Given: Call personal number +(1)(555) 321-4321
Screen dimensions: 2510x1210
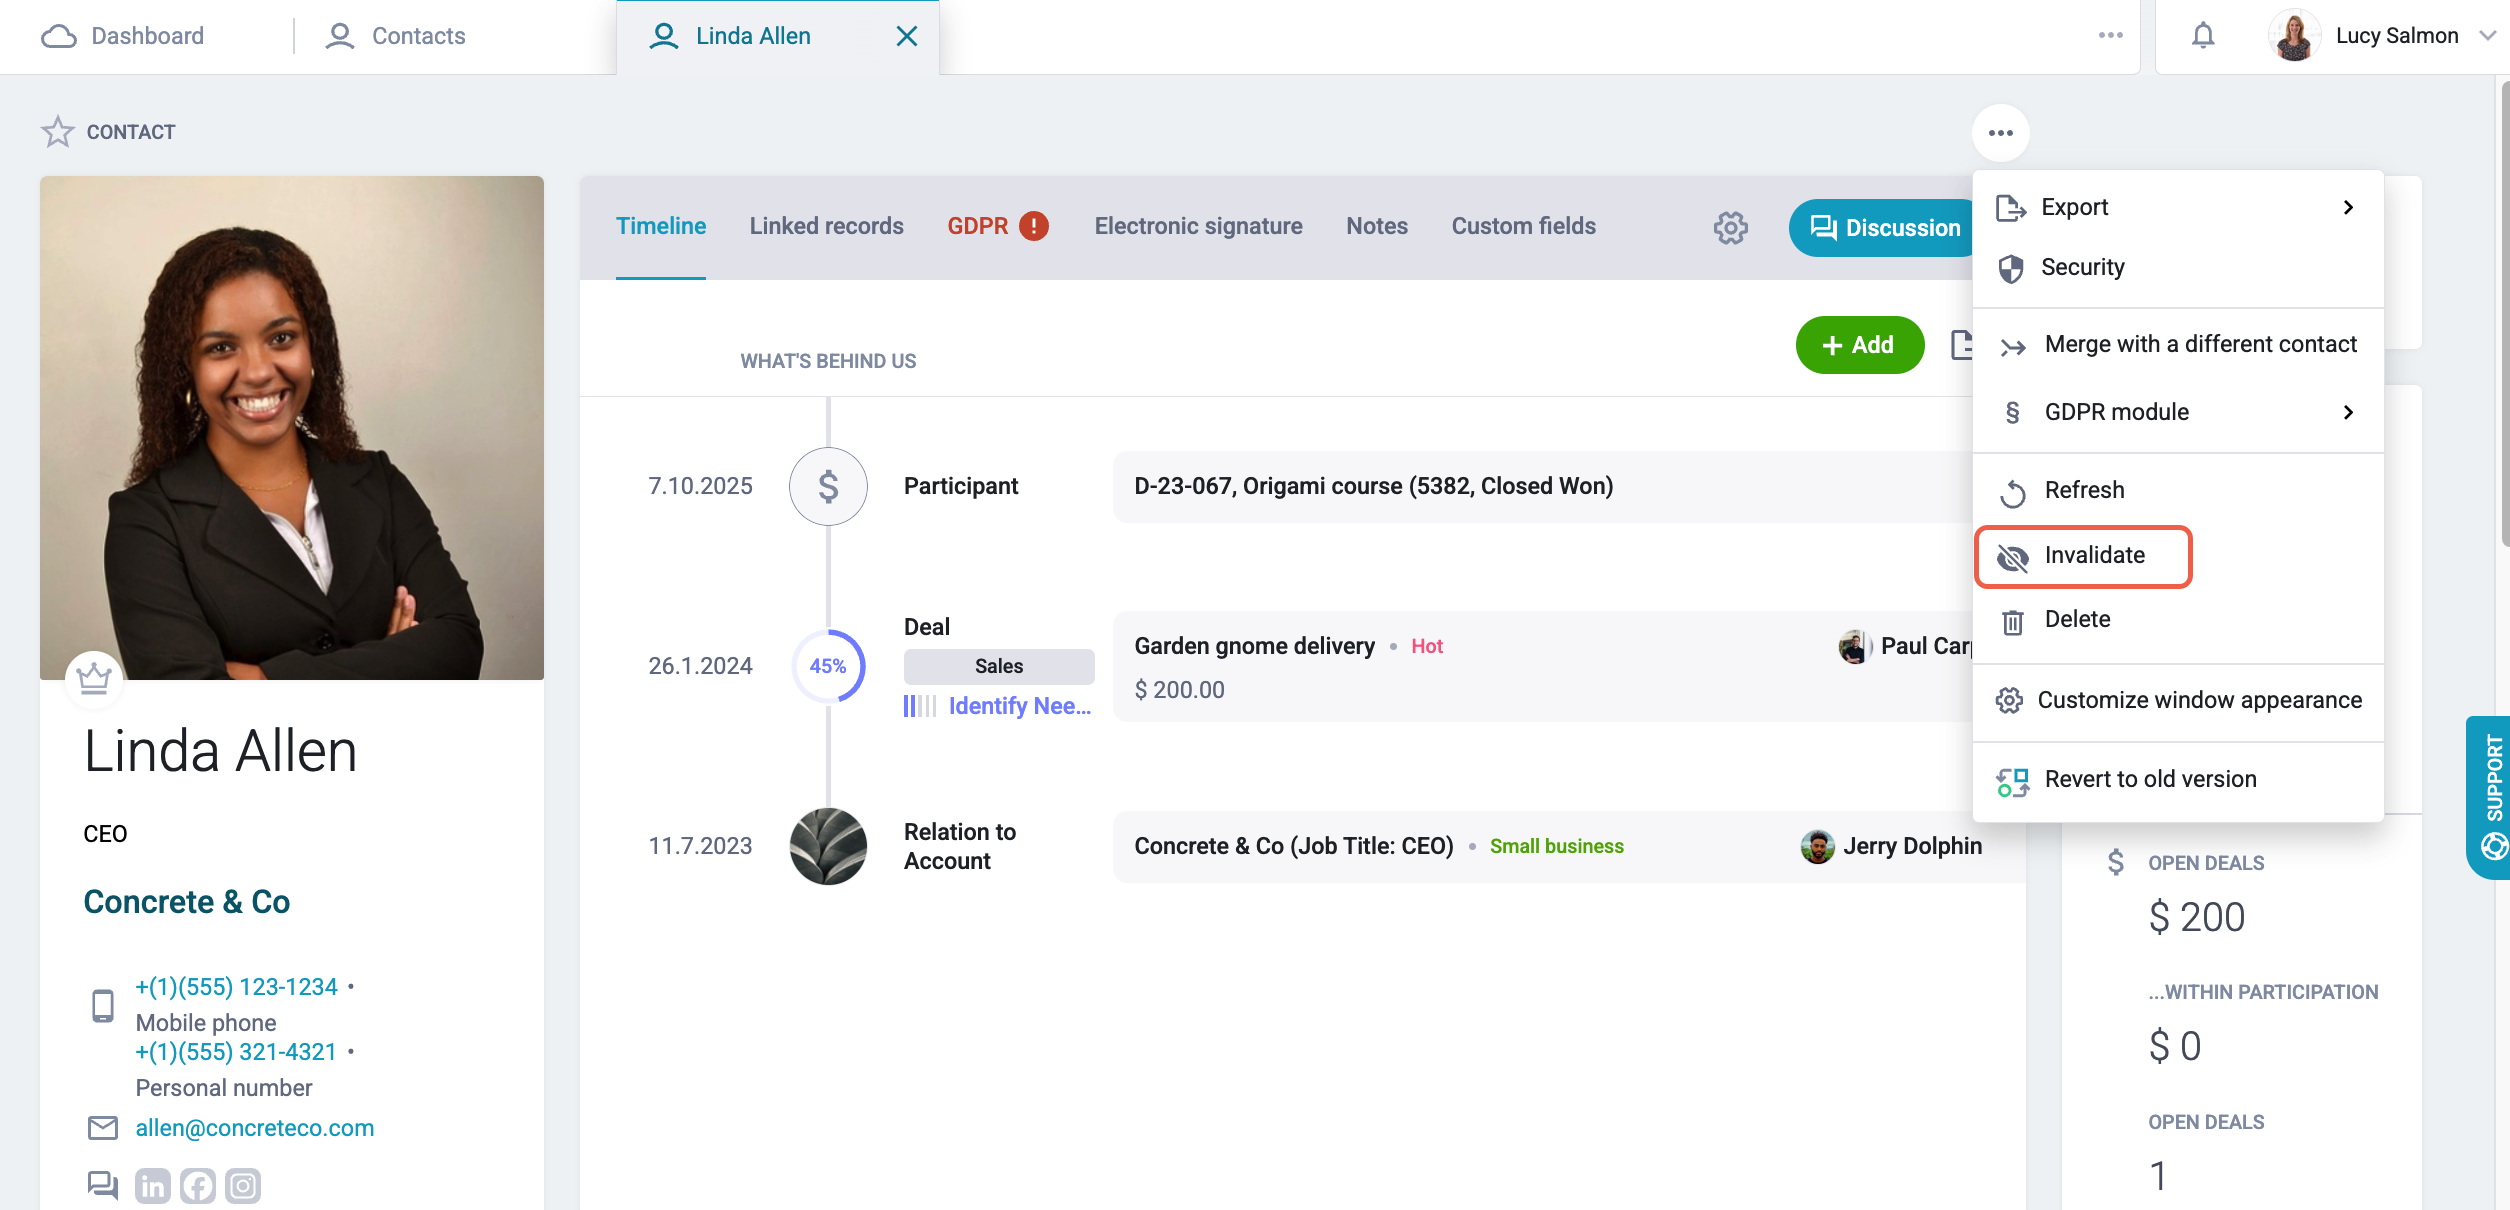Looking at the screenshot, I should [x=236, y=1052].
